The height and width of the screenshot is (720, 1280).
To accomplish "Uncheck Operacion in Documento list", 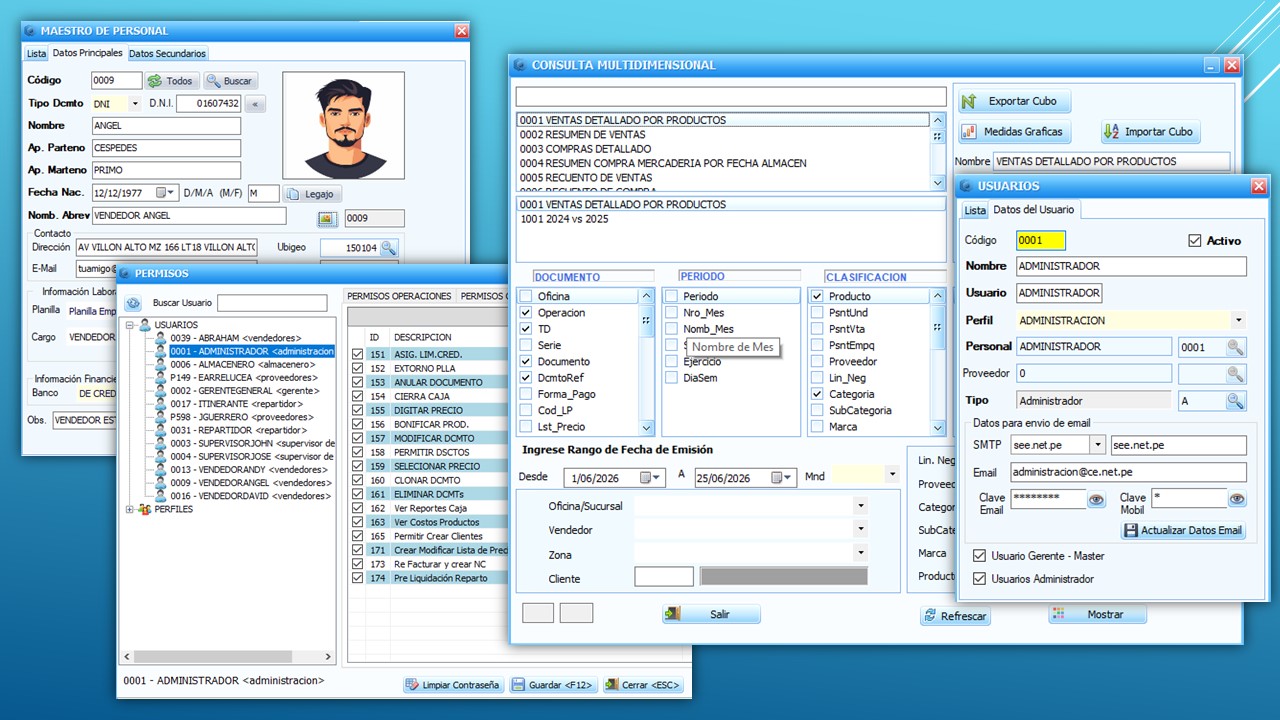I will 526,312.
